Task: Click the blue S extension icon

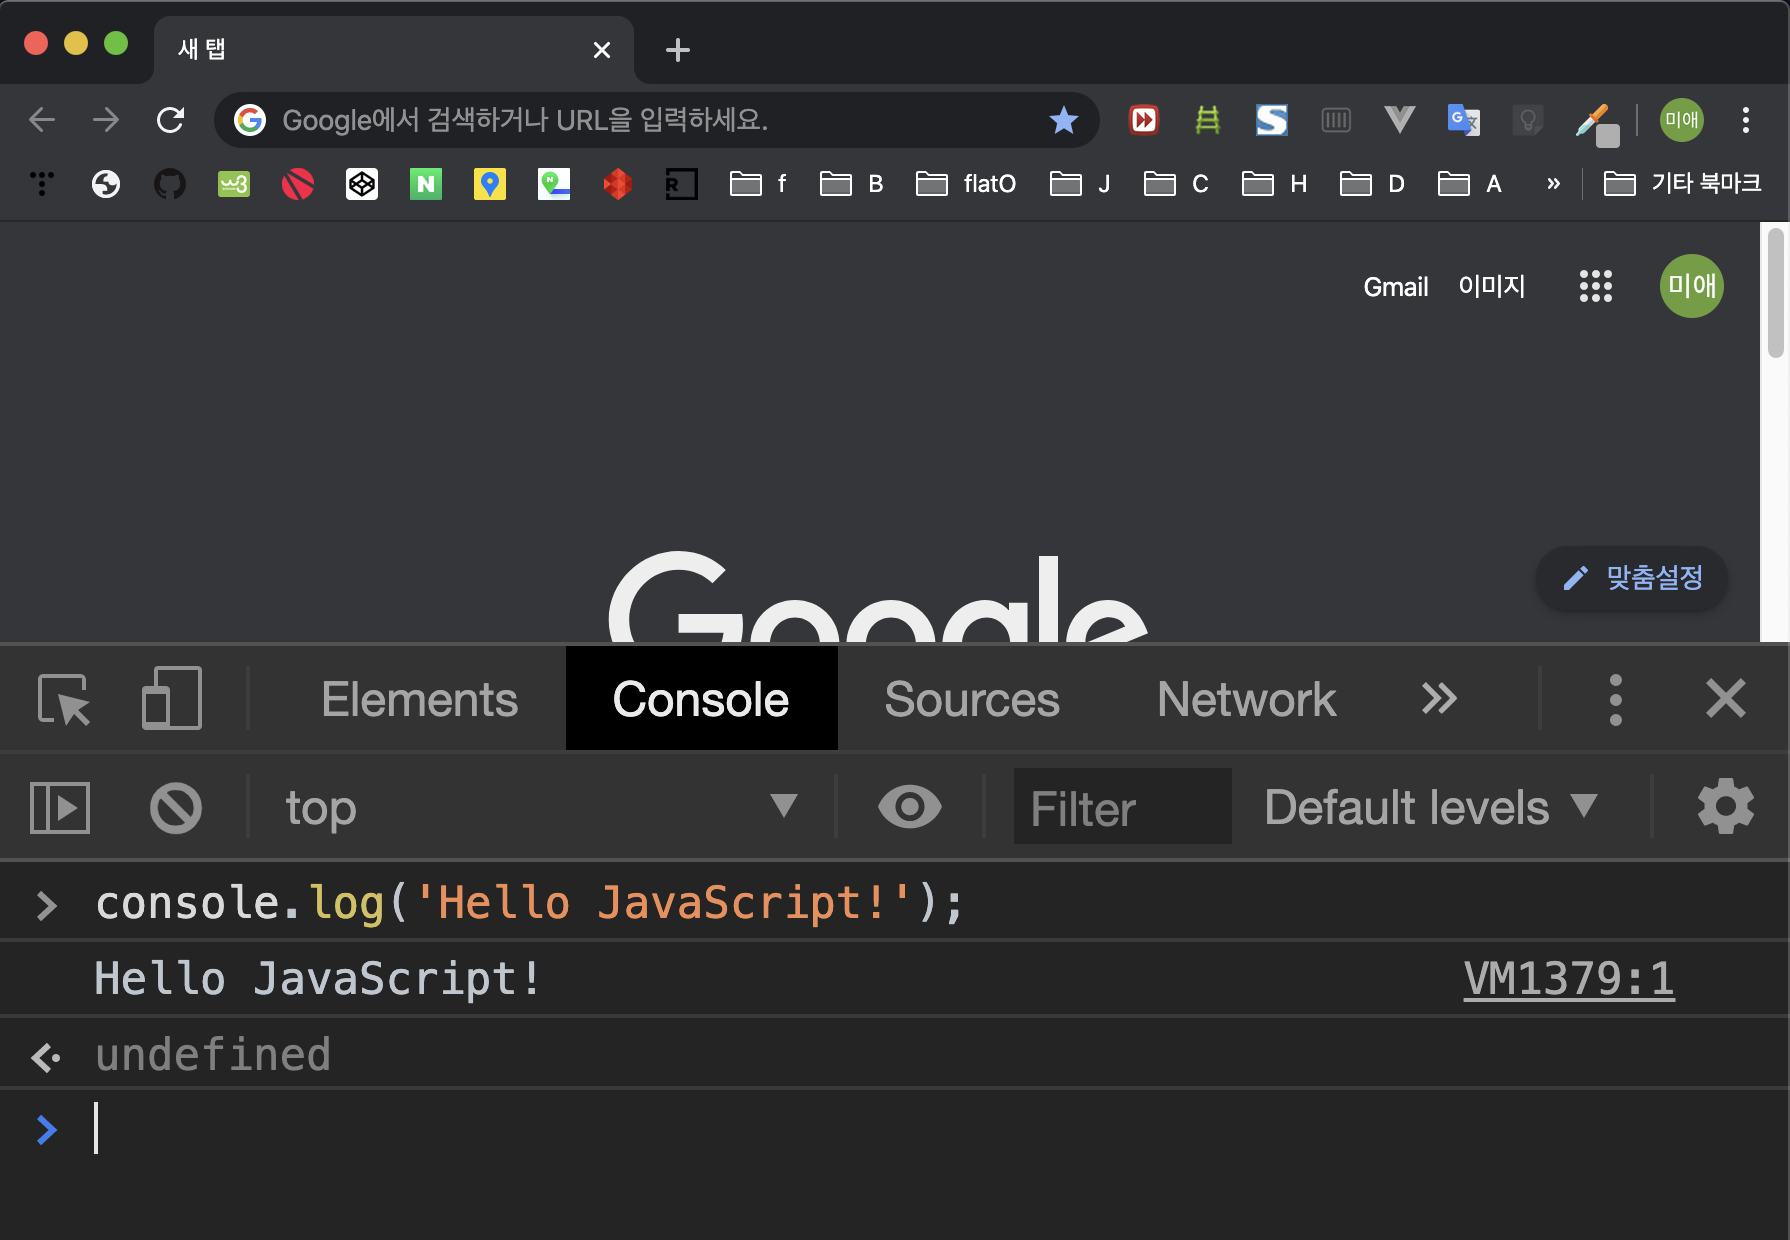Action: [x=1272, y=120]
